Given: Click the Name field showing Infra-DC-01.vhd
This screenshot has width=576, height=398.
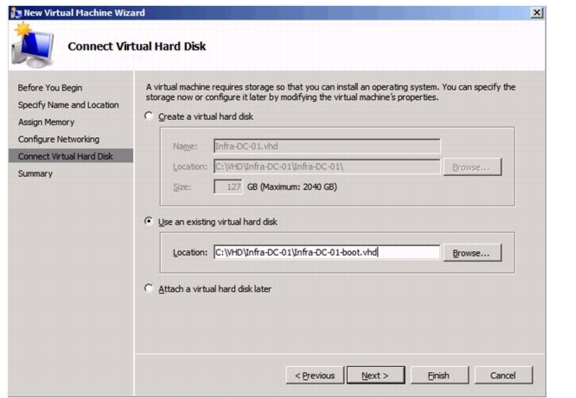Looking at the screenshot, I should click(x=327, y=146).
